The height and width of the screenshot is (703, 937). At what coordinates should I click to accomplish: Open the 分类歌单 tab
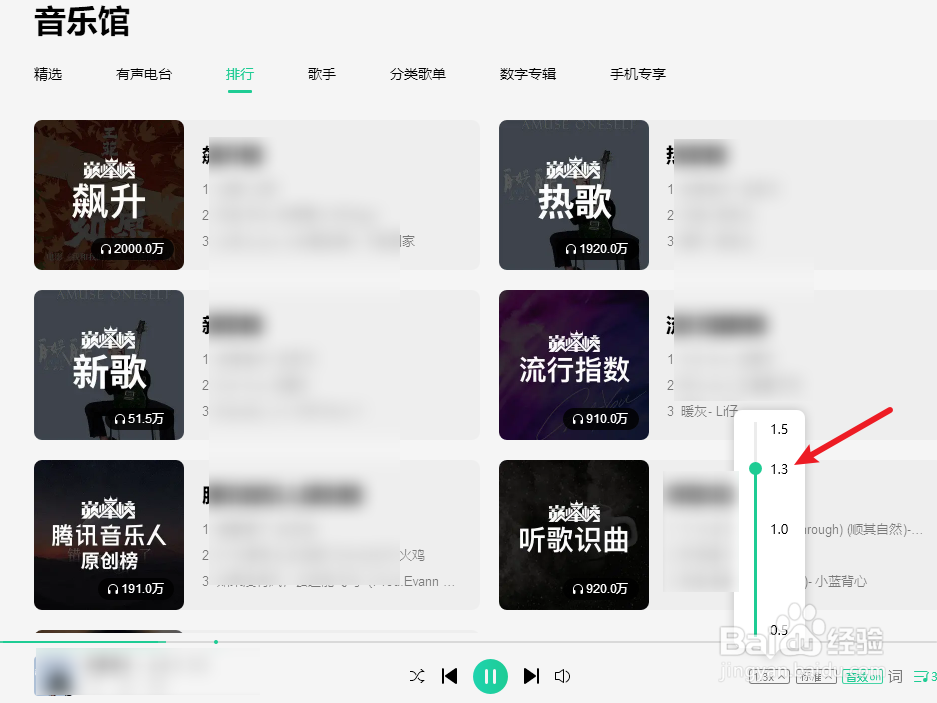pos(418,74)
